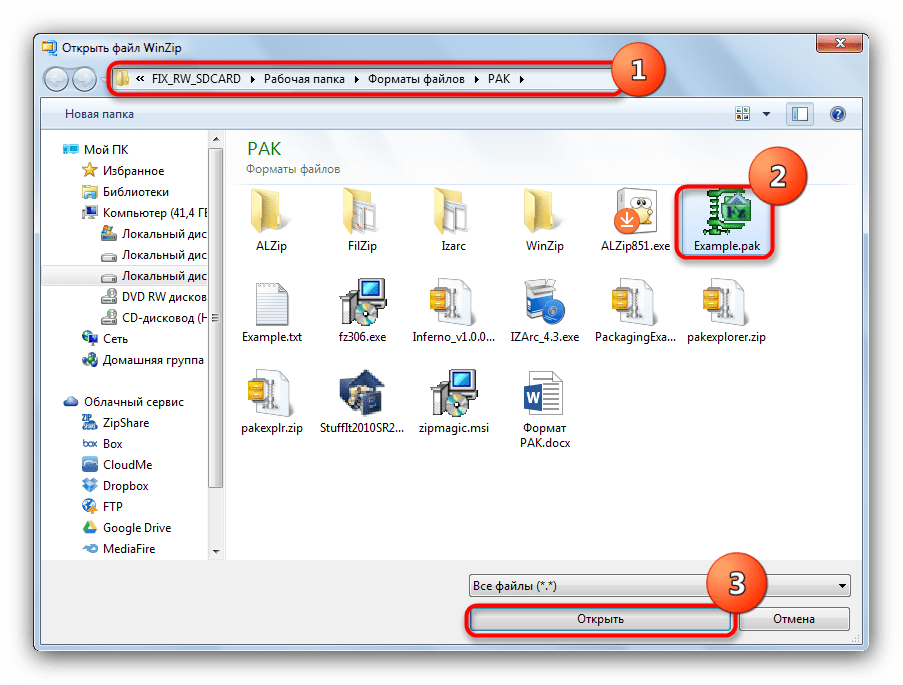Select CD-дисковод in the navigation tree
Screen dimensions: 903x685
[154, 318]
